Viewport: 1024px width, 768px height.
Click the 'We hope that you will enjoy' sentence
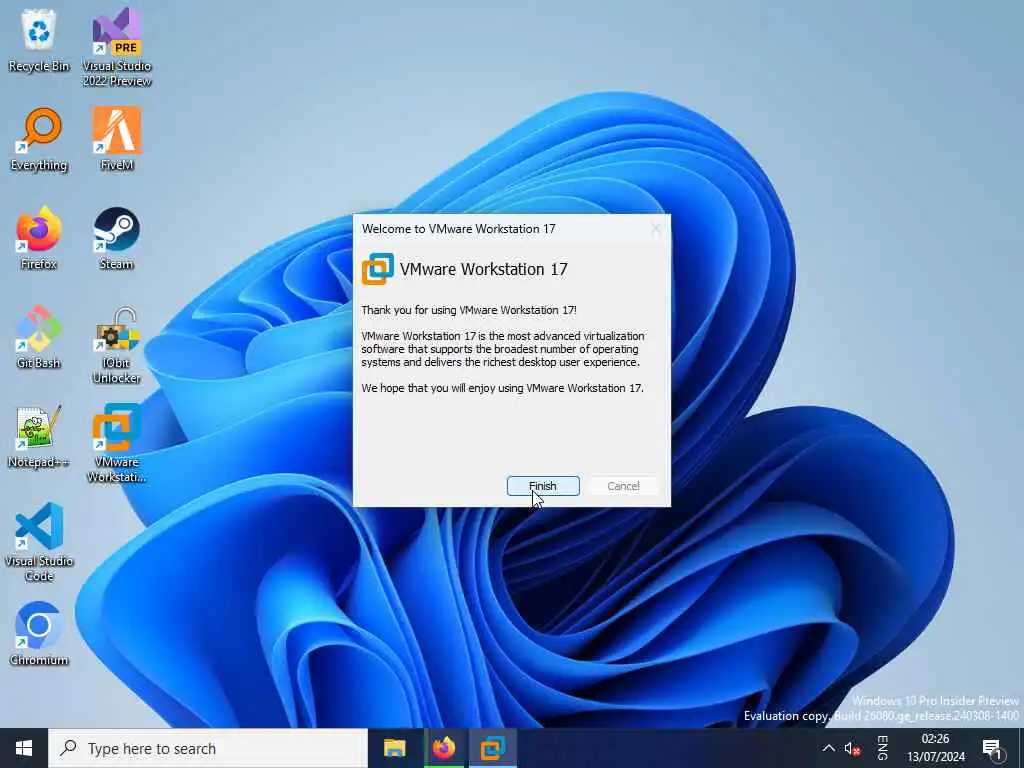502,388
